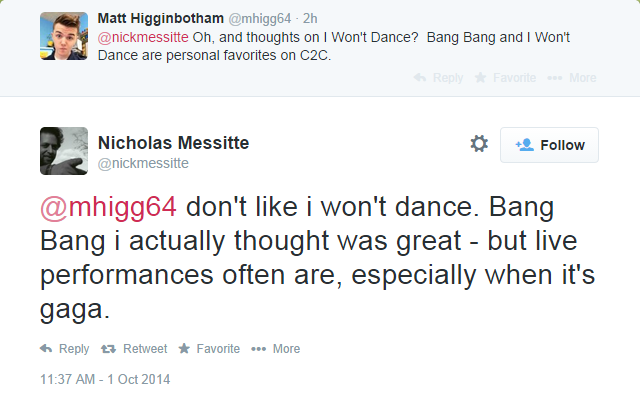Open the More dots under main tweet
The image size is (640, 400).
point(259,349)
